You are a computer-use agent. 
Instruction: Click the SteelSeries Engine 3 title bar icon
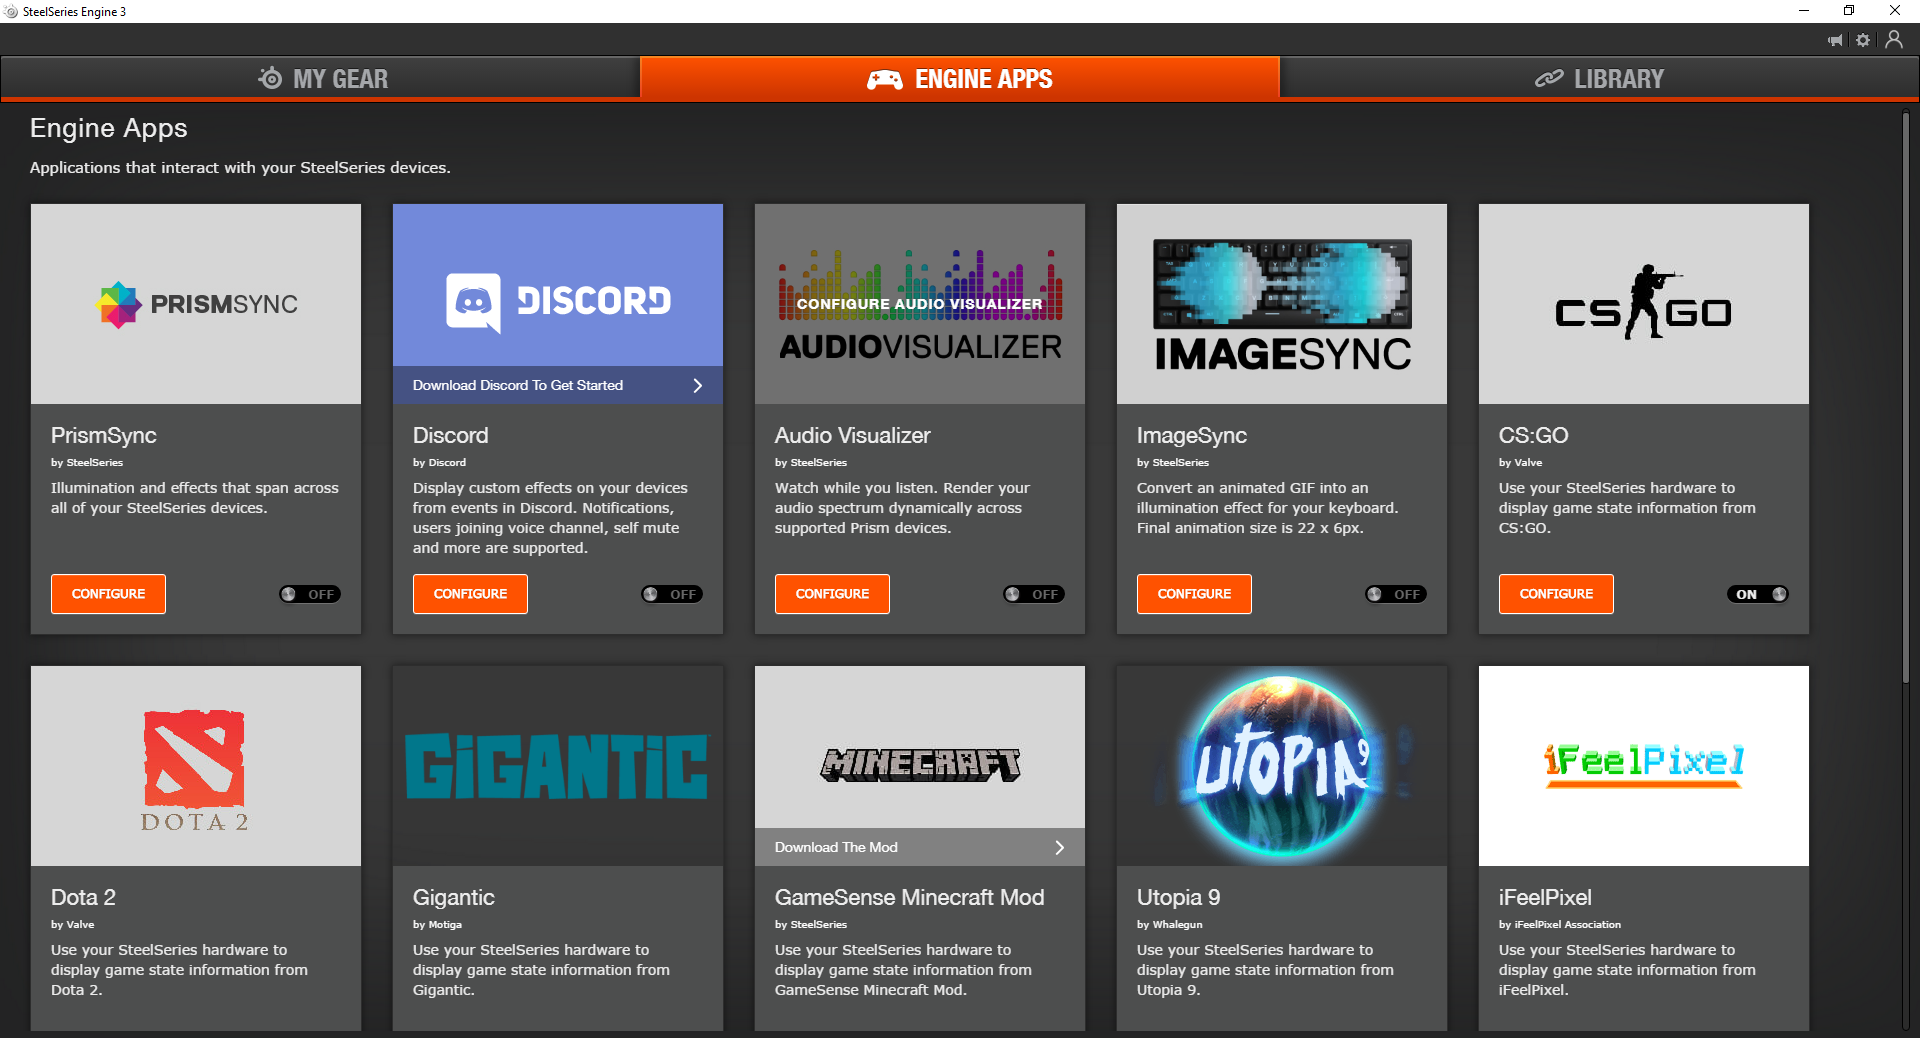pyautogui.click(x=11, y=11)
